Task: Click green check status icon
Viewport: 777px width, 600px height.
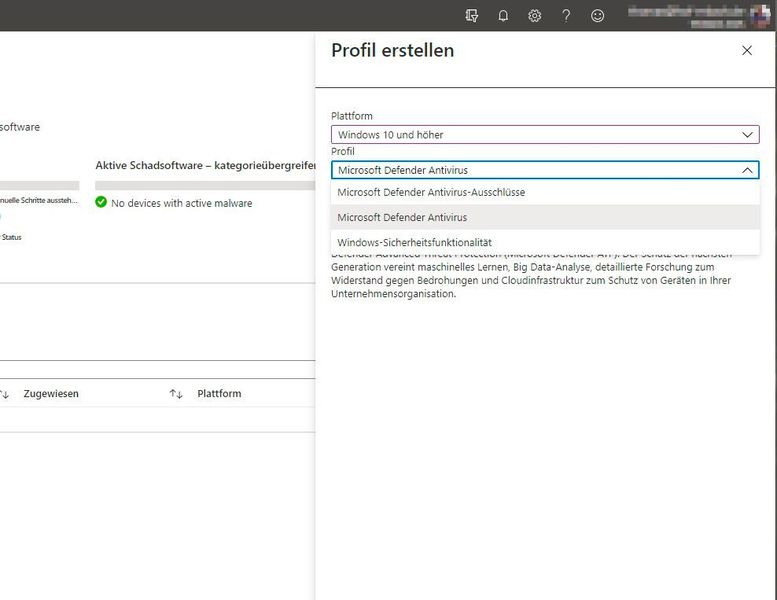Action: tap(101, 202)
